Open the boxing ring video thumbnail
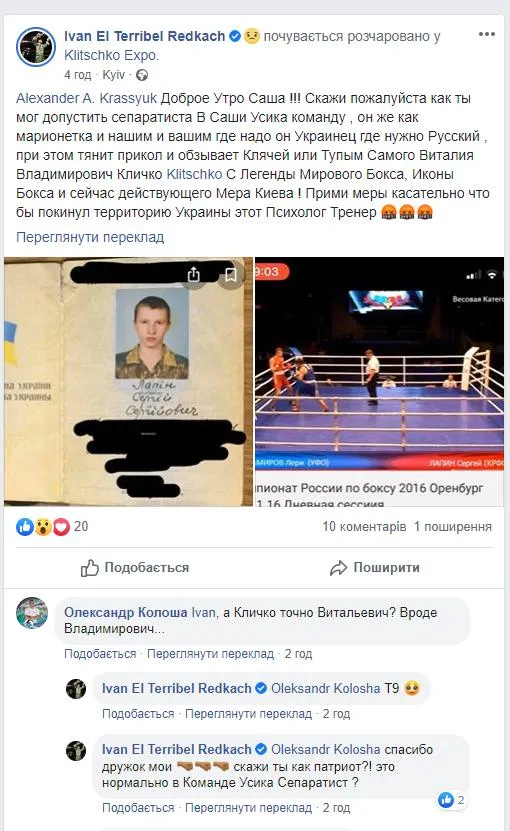The image size is (510, 831). click(380, 382)
